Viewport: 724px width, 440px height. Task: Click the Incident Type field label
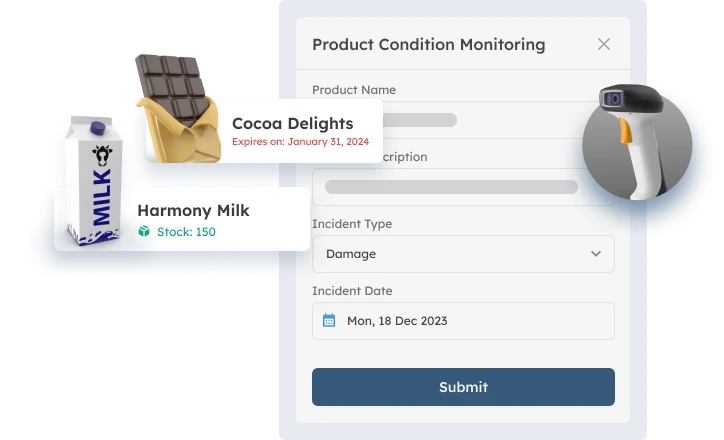(x=352, y=224)
